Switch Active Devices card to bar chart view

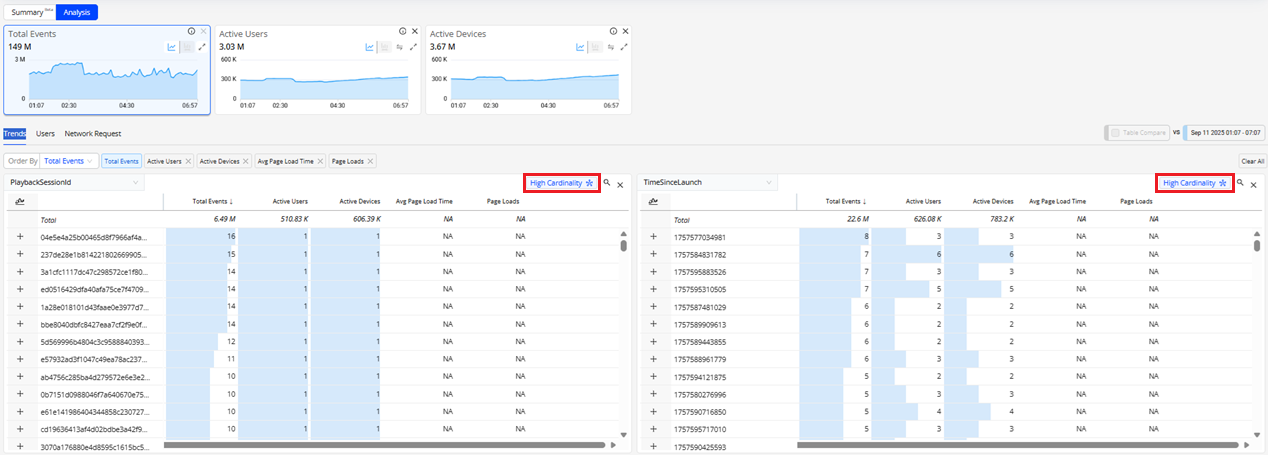click(x=594, y=47)
